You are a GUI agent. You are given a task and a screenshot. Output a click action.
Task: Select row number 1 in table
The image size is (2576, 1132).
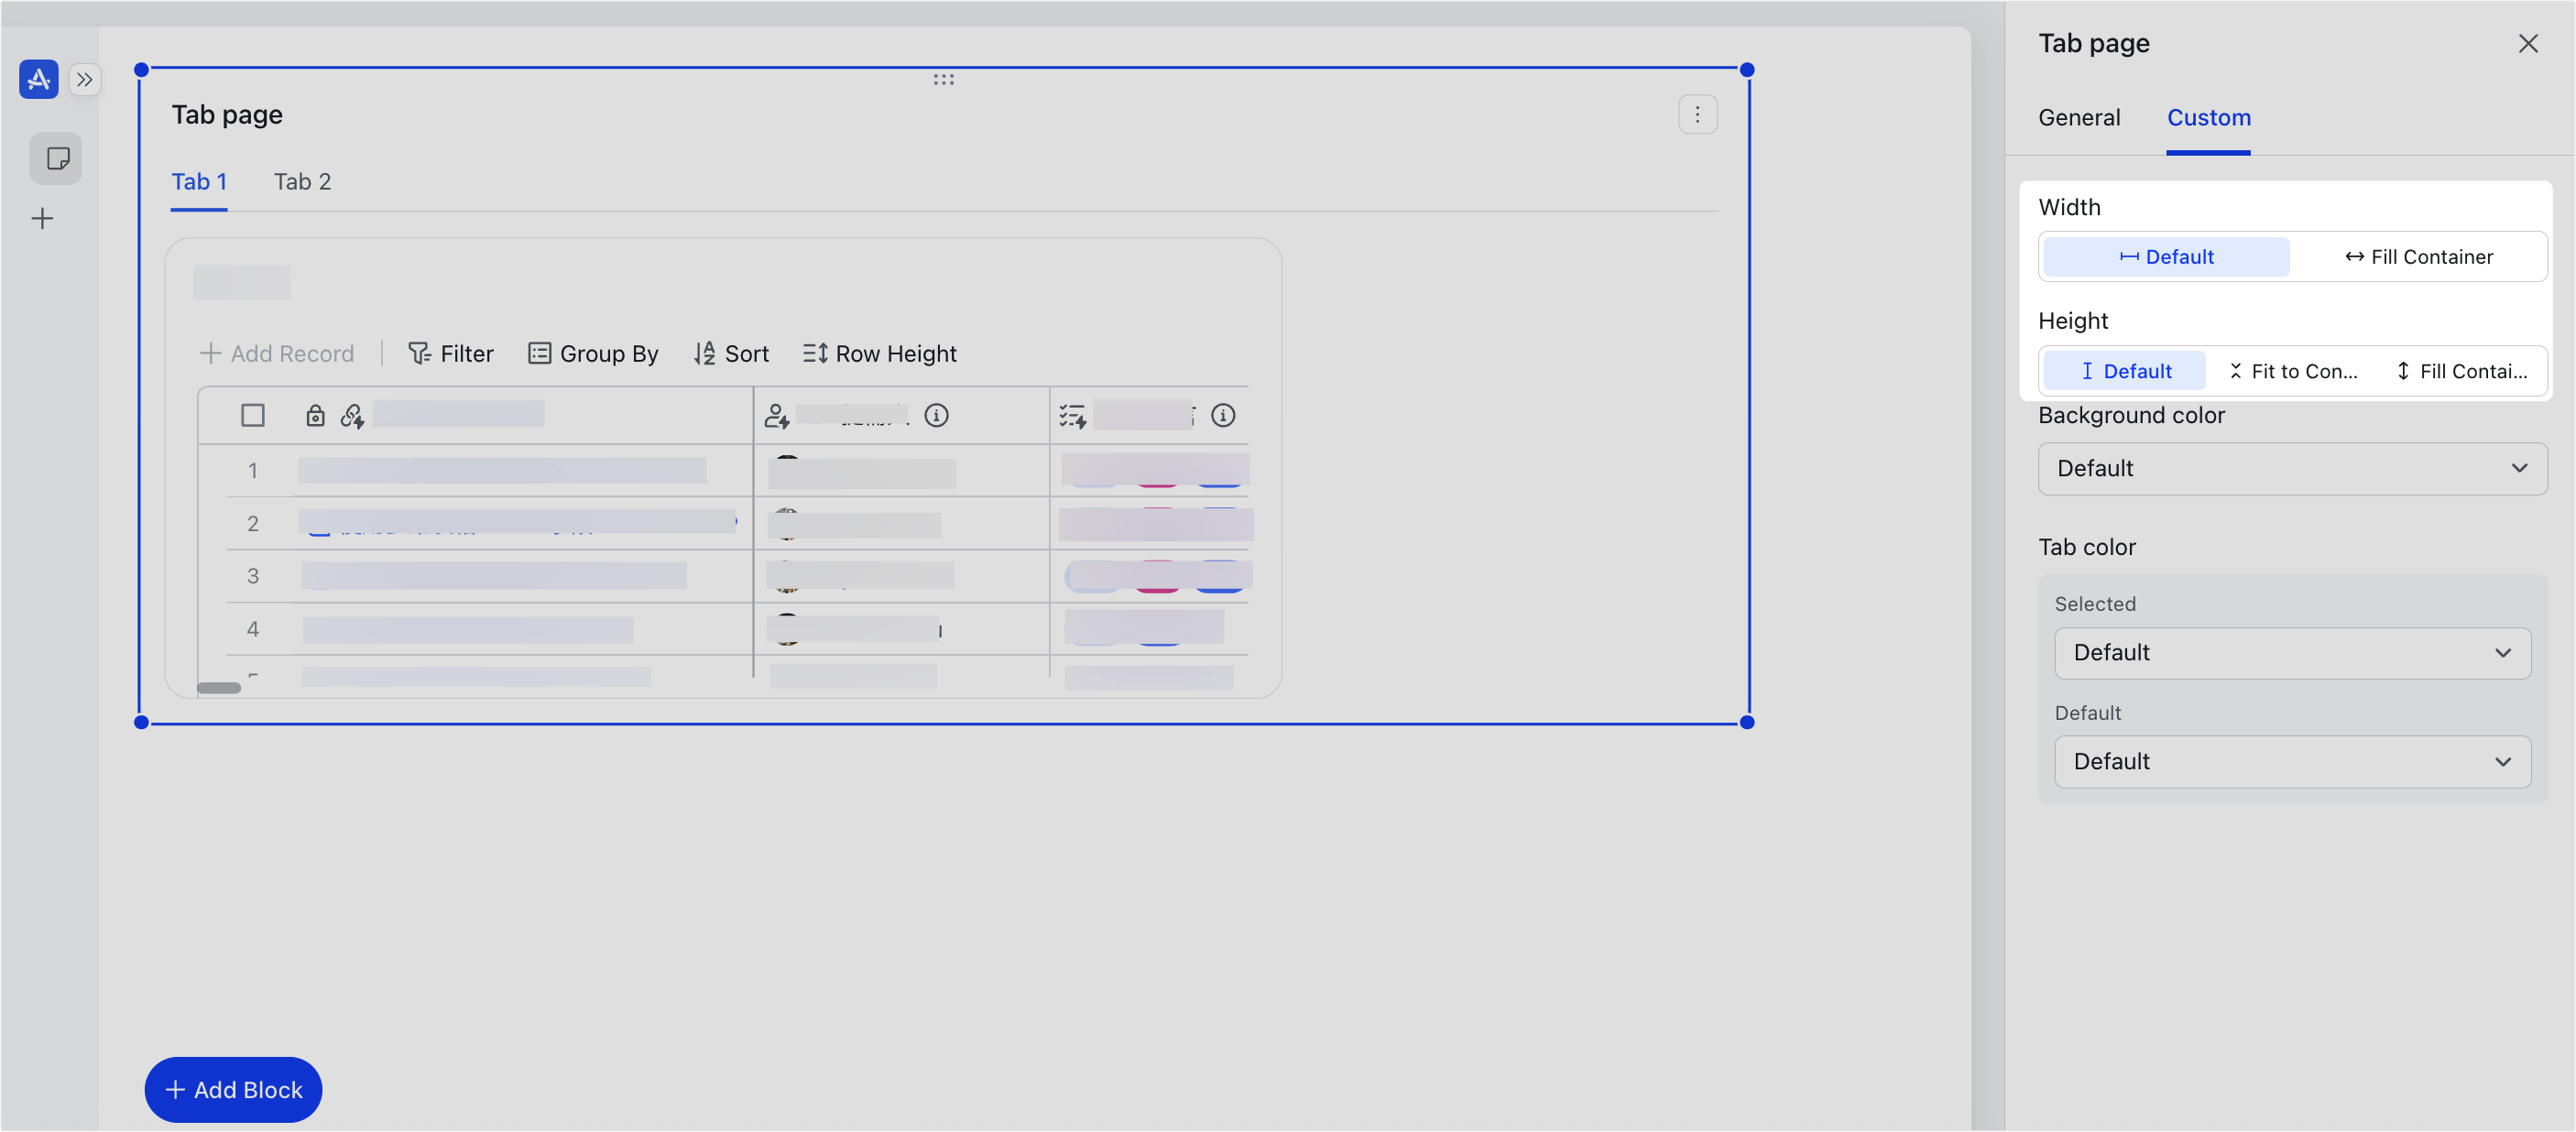pyautogui.click(x=253, y=470)
